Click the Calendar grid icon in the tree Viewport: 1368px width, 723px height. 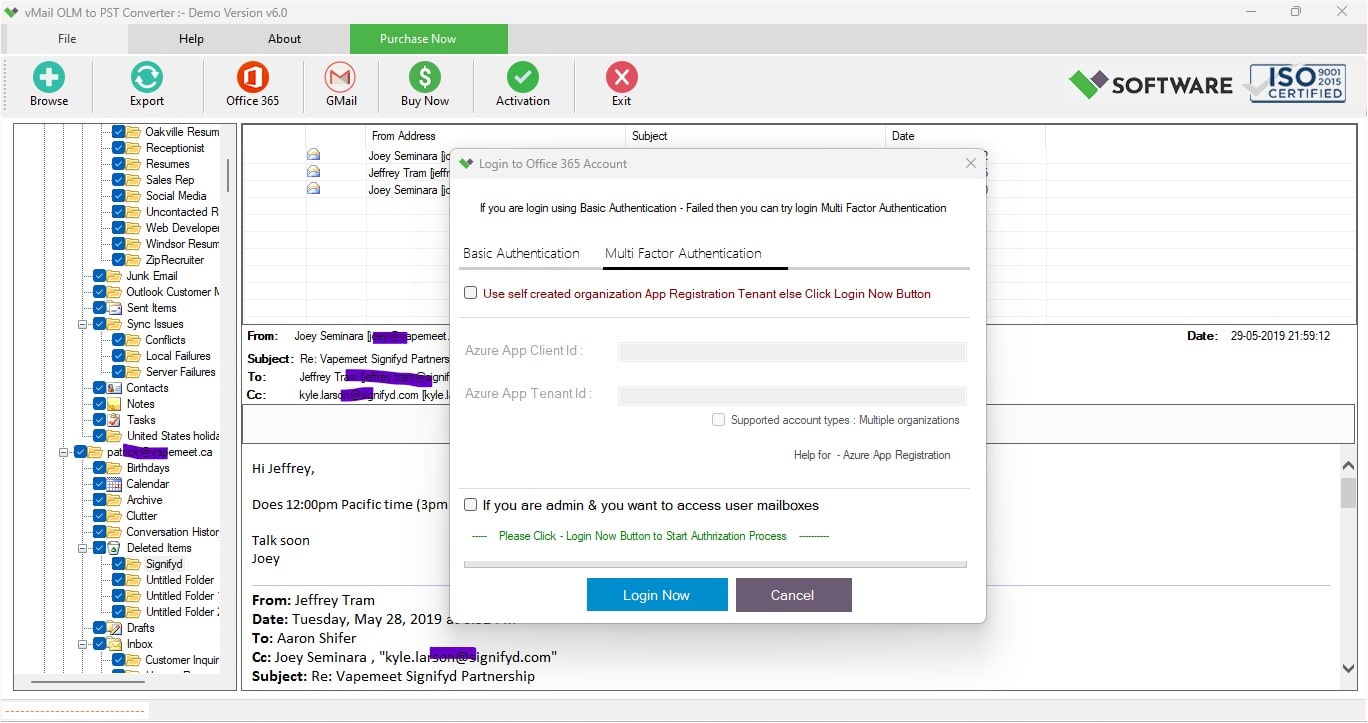[114, 484]
